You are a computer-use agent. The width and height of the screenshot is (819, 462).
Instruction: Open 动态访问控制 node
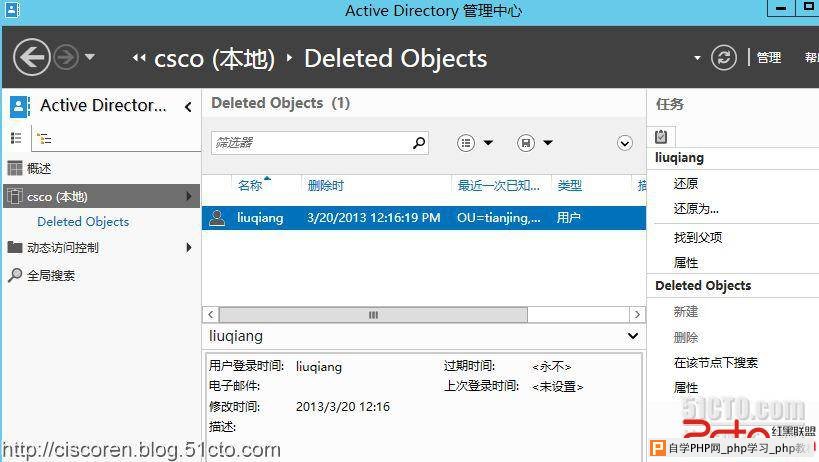pos(63,247)
